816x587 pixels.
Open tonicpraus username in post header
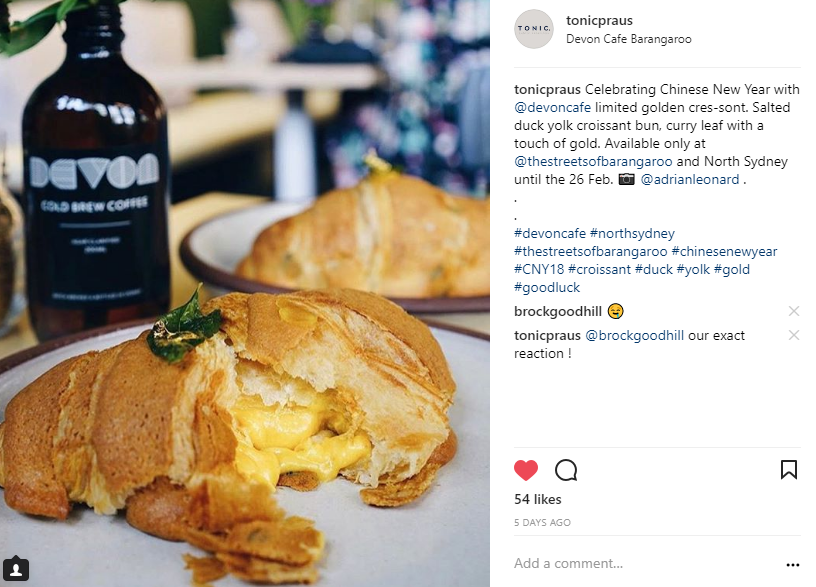click(599, 20)
